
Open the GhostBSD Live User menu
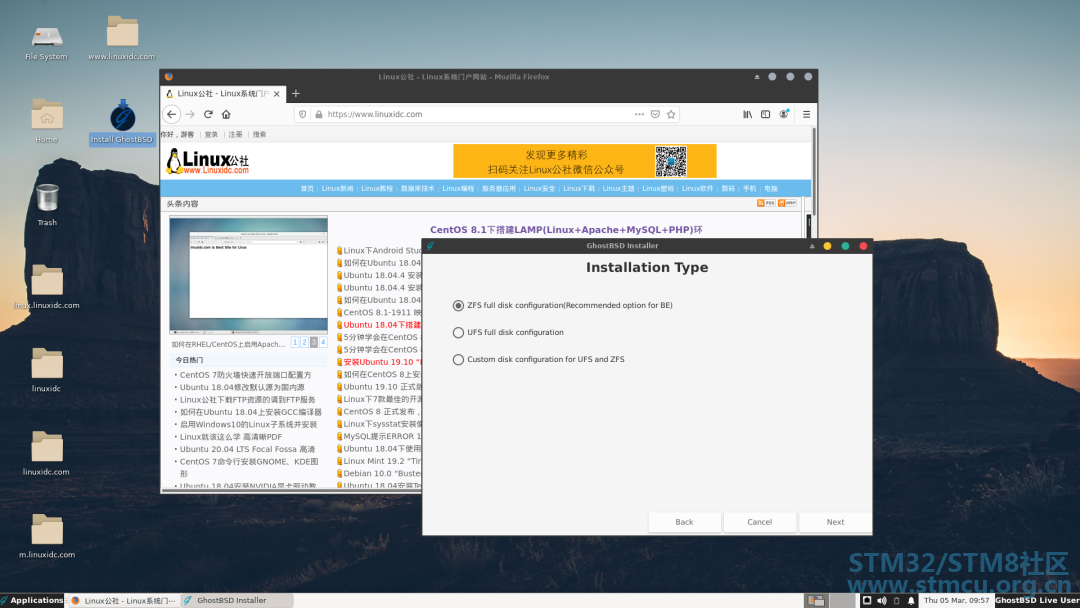point(1037,600)
